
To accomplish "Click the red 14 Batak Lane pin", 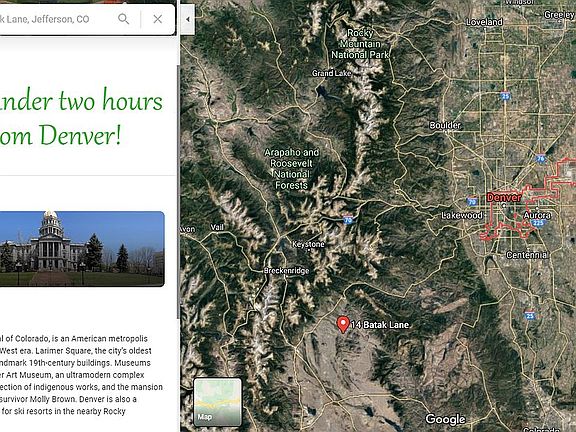I will coord(343,325).
